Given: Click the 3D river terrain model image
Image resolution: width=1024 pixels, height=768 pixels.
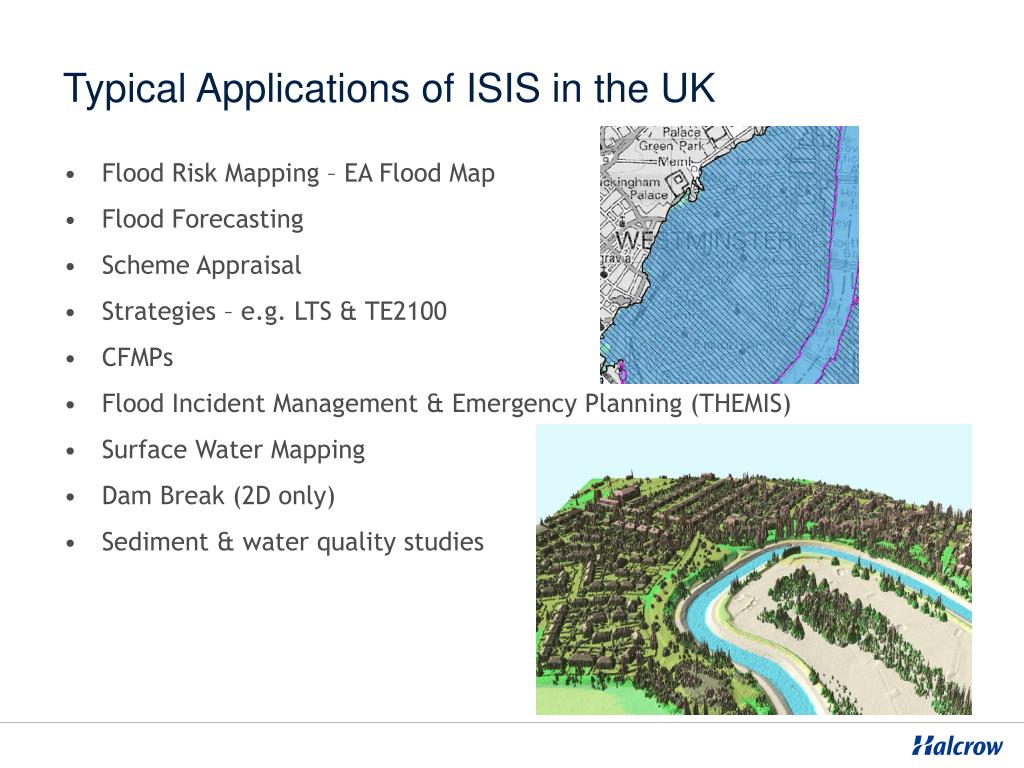Looking at the screenshot, I should click(x=754, y=569).
